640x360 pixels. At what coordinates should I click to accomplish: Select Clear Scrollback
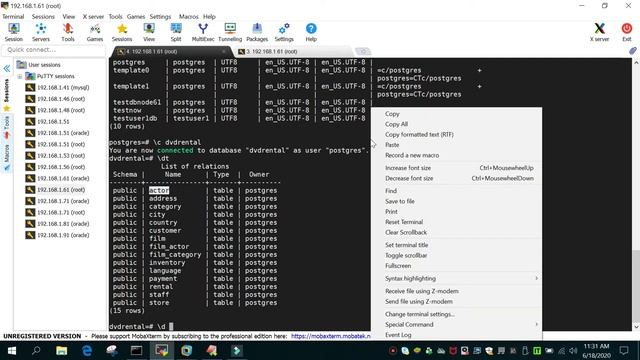click(457, 232)
